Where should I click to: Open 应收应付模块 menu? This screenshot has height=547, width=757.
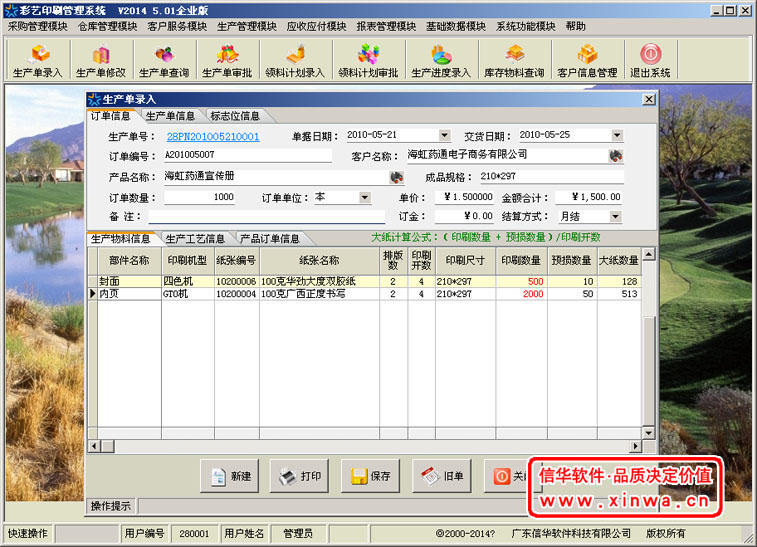click(x=316, y=27)
